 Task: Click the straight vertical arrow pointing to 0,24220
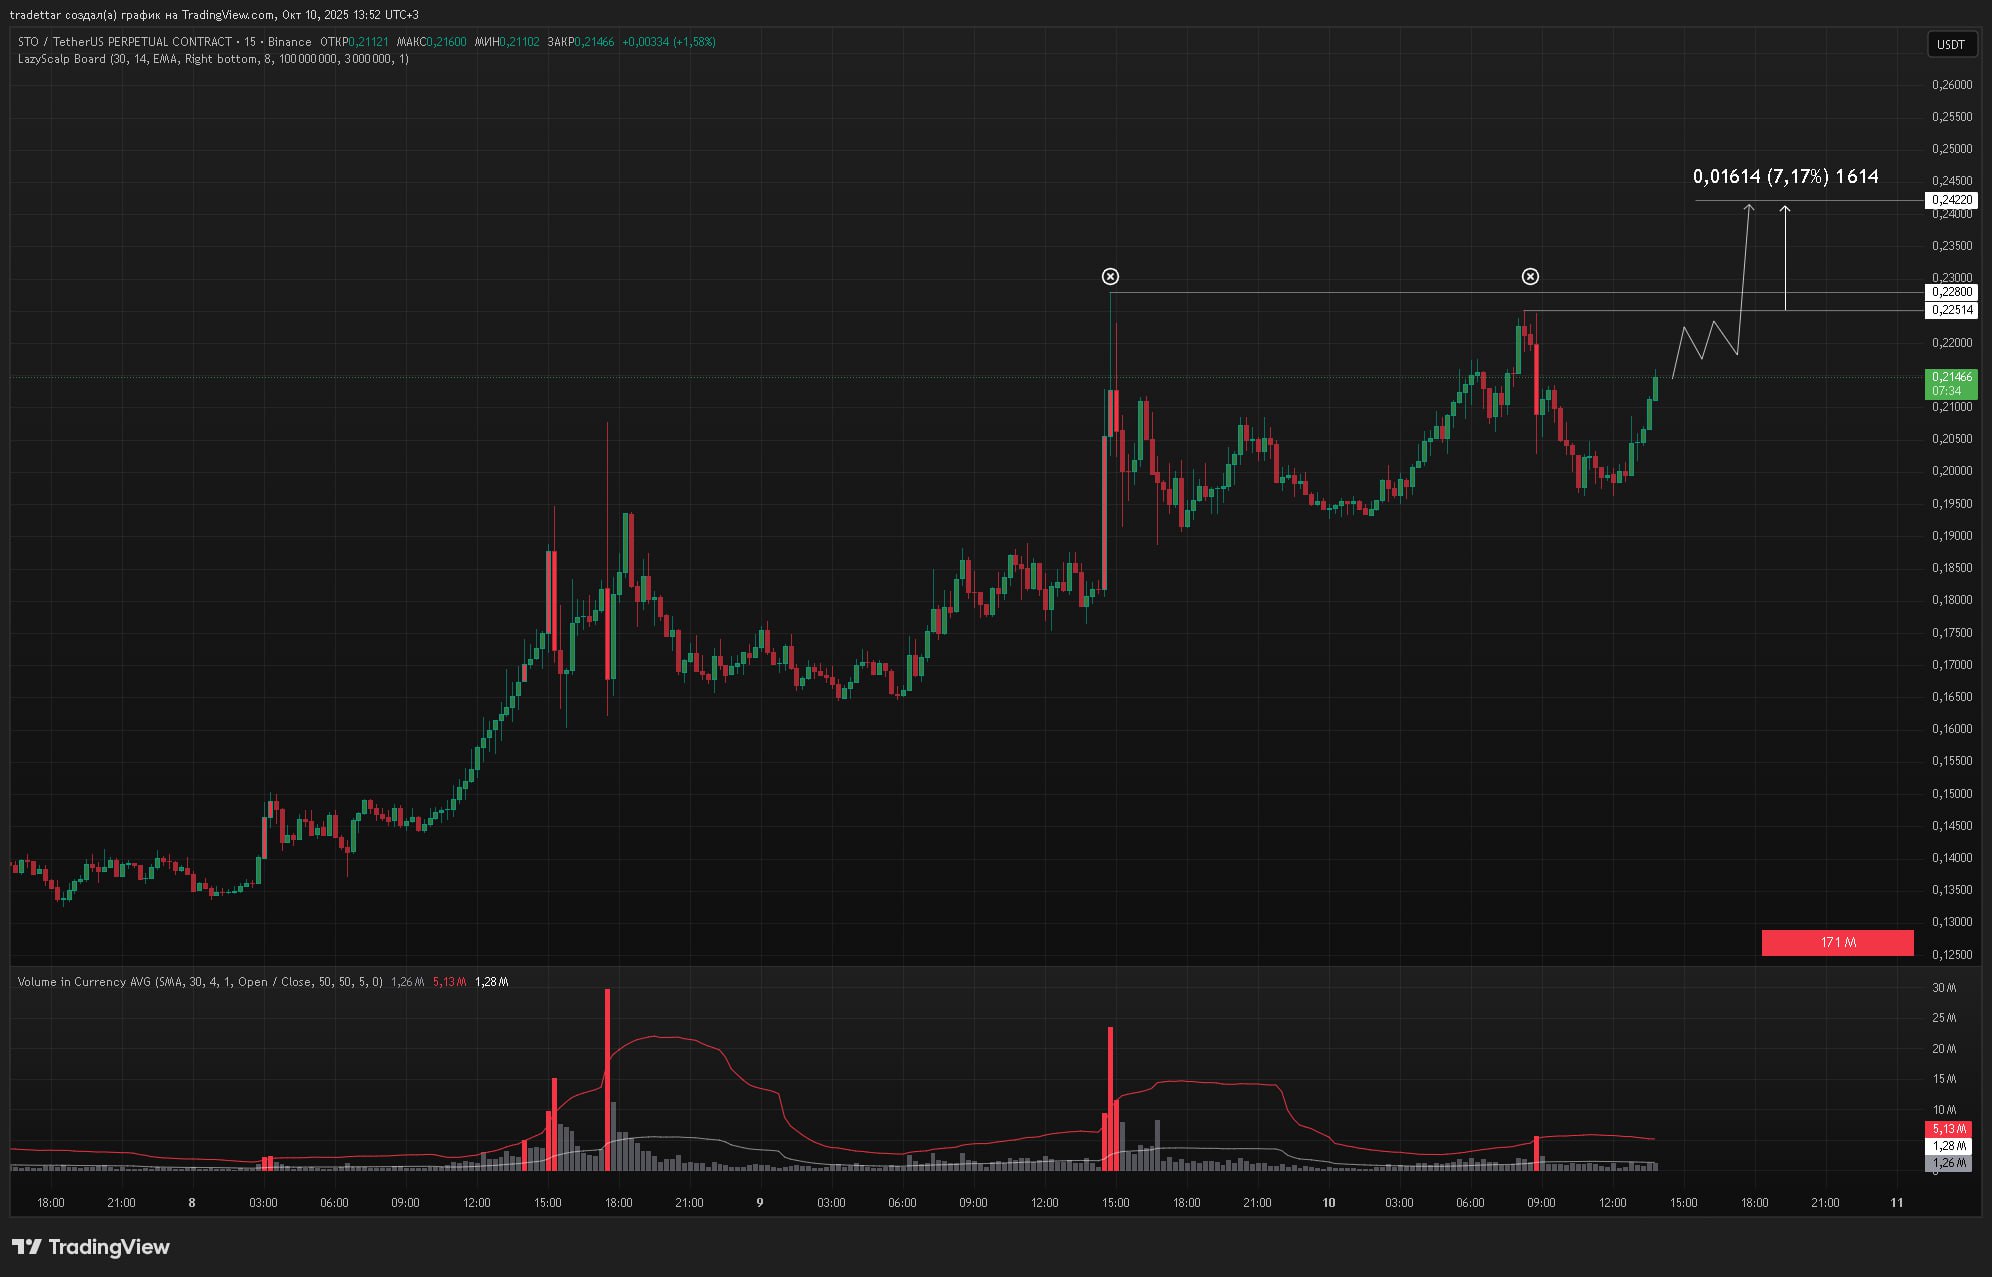(1785, 258)
